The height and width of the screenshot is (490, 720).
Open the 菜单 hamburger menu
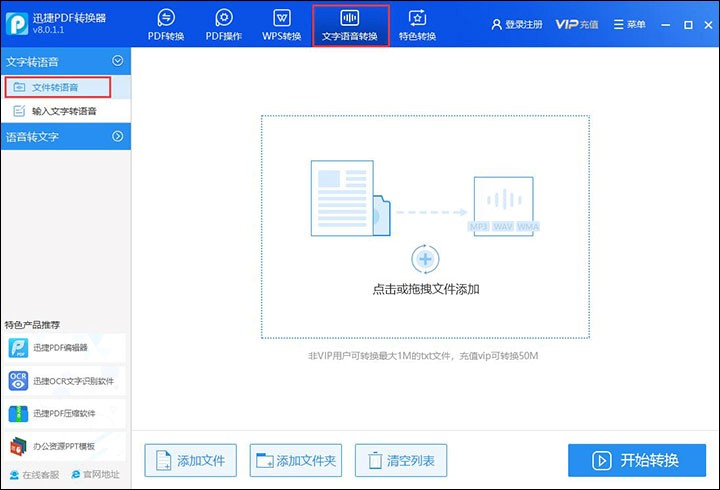click(630, 24)
